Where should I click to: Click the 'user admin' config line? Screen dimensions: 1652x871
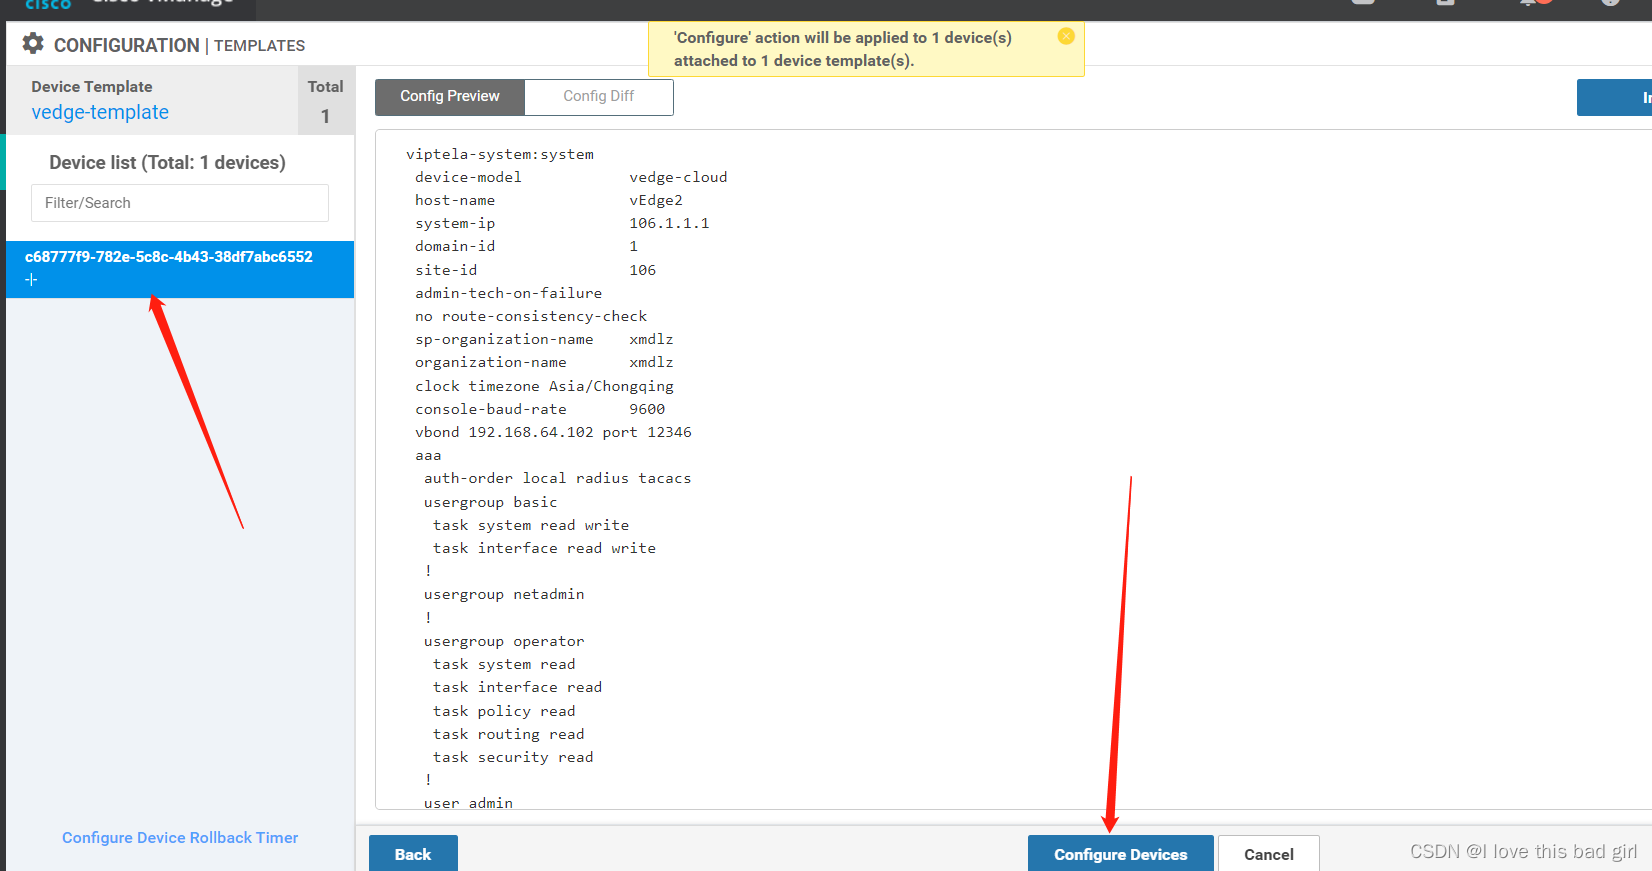[x=468, y=802]
